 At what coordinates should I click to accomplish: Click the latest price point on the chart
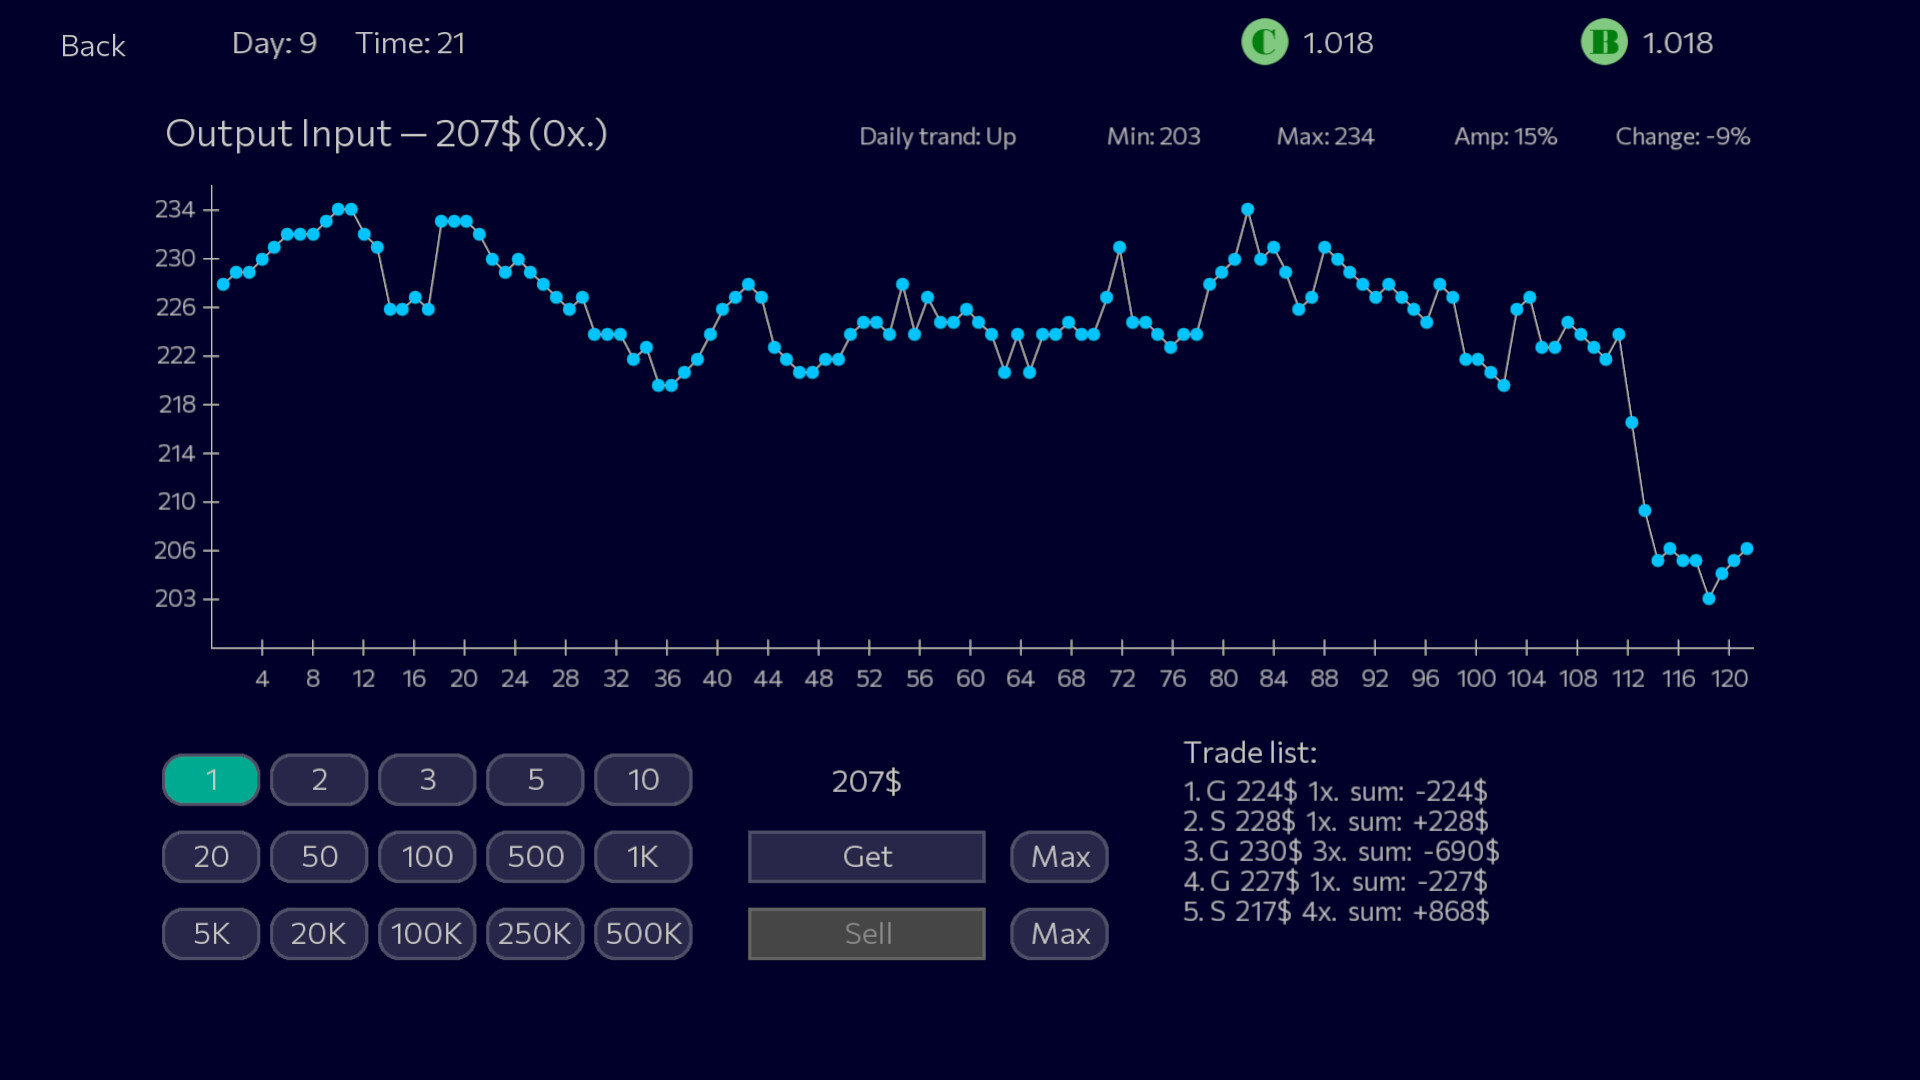pyautogui.click(x=1746, y=547)
